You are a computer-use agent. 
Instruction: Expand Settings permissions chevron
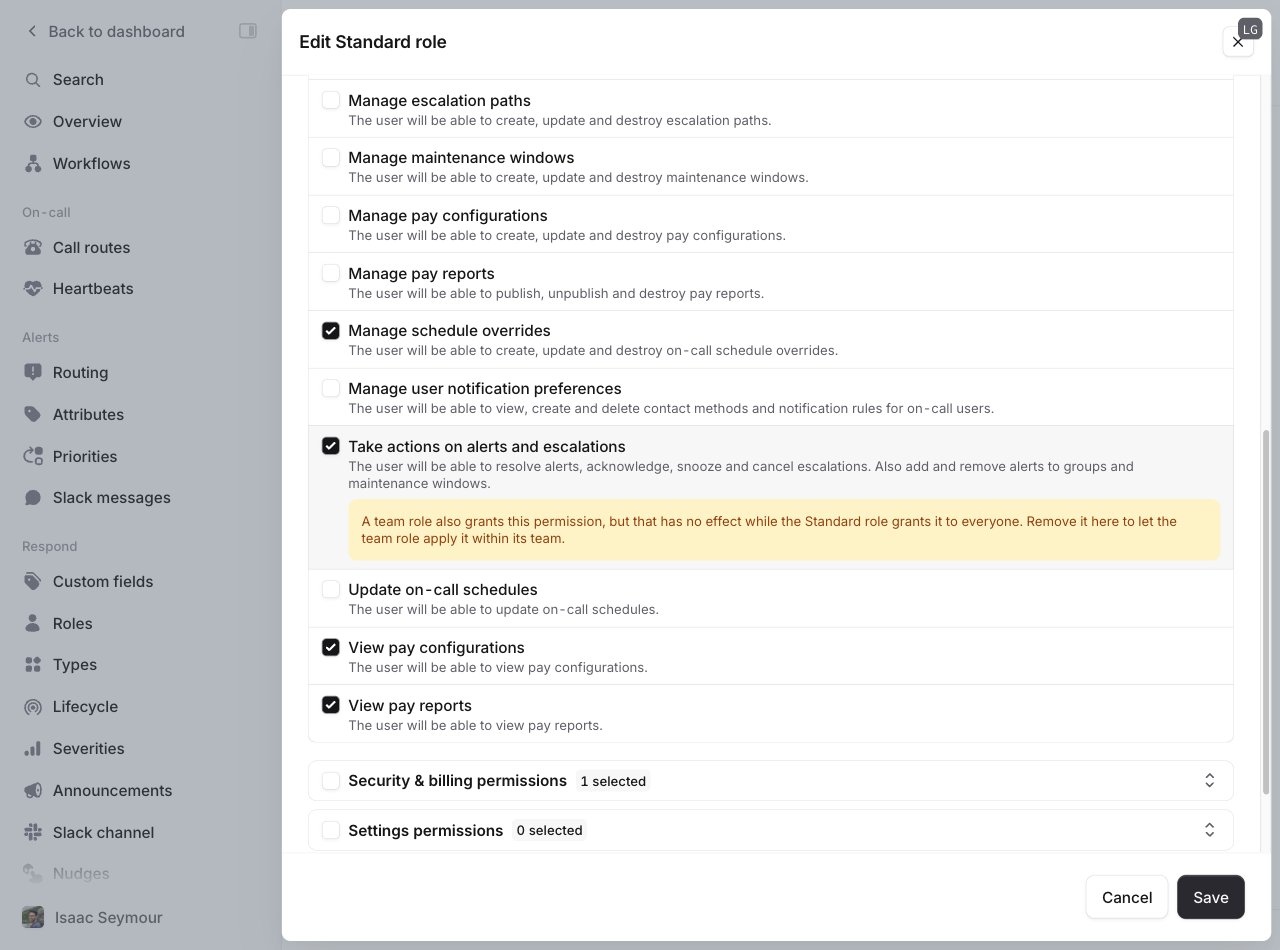click(1209, 831)
